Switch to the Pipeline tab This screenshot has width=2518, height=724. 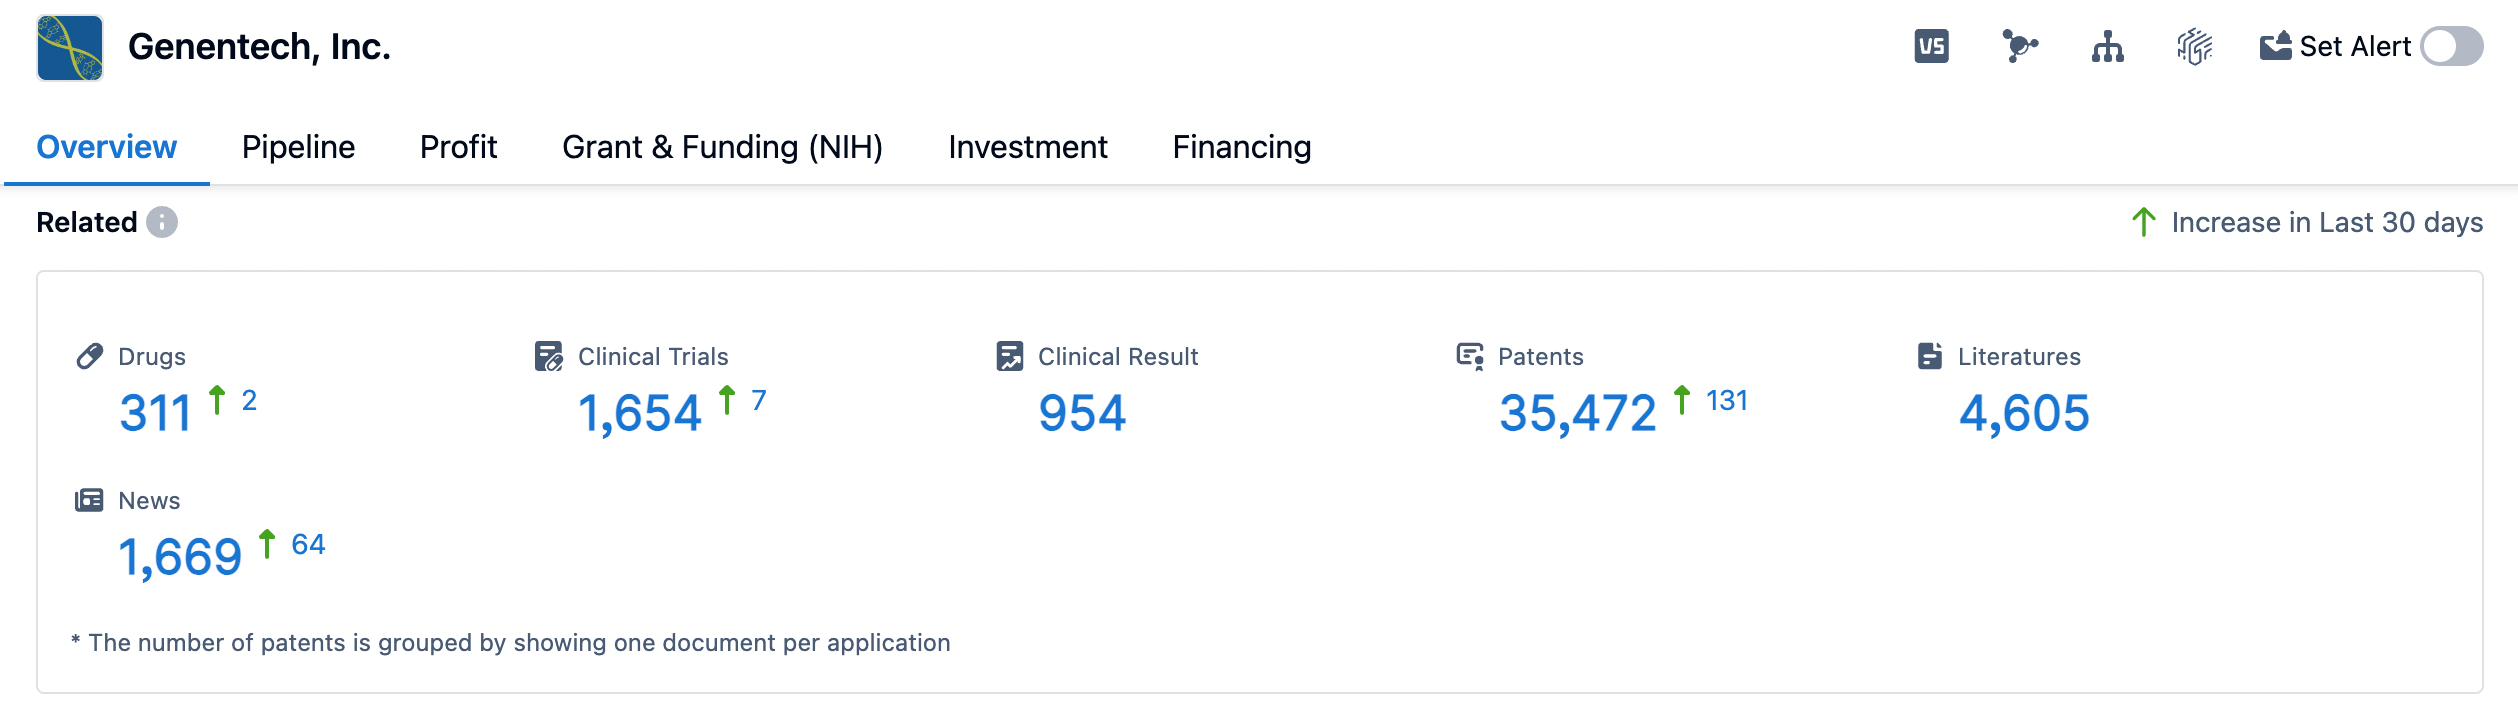[x=298, y=147]
